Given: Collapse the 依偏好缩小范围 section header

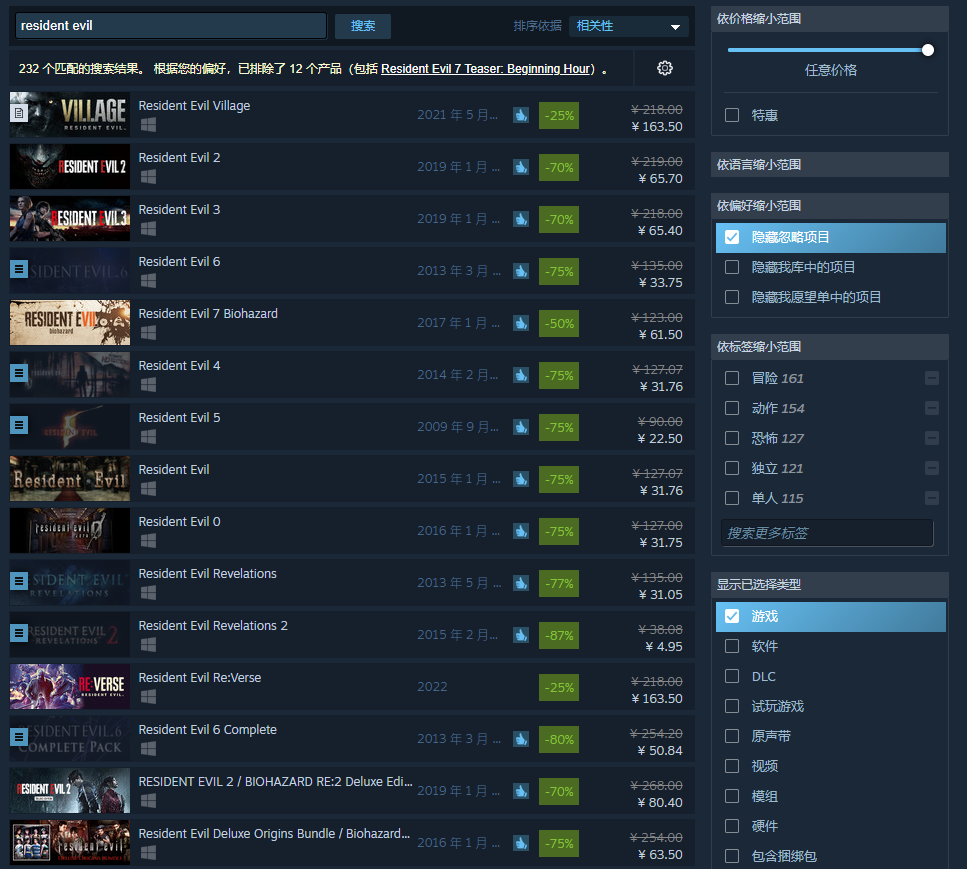Looking at the screenshot, I should (829, 205).
